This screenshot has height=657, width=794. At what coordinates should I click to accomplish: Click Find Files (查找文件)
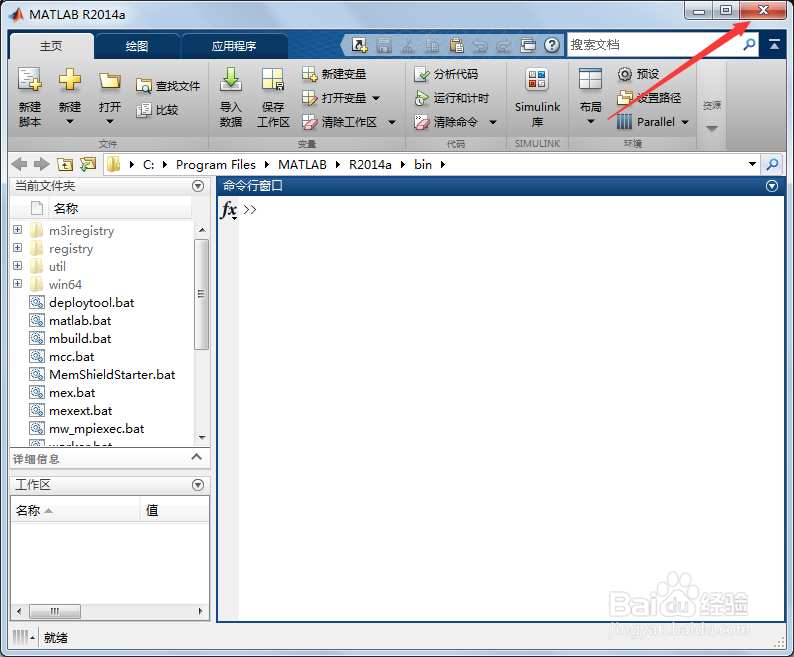[168, 86]
